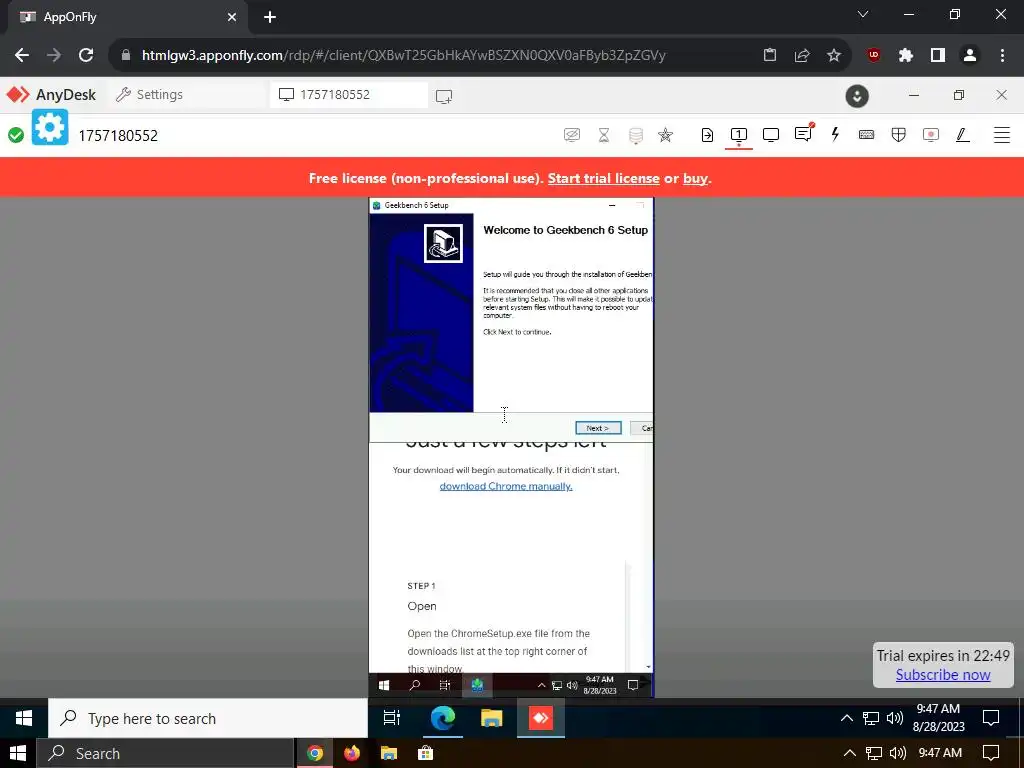This screenshot has height=768, width=1024.
Task: Click the green connection status checkmark
Action: pyautogui.click(x=16, y=135)
